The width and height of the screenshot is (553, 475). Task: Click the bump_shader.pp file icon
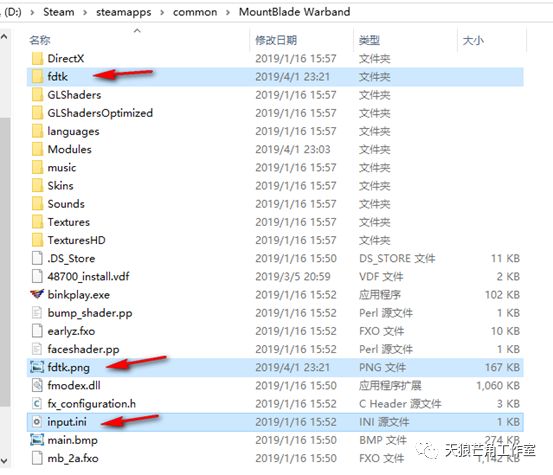click(x=37, y=313)
